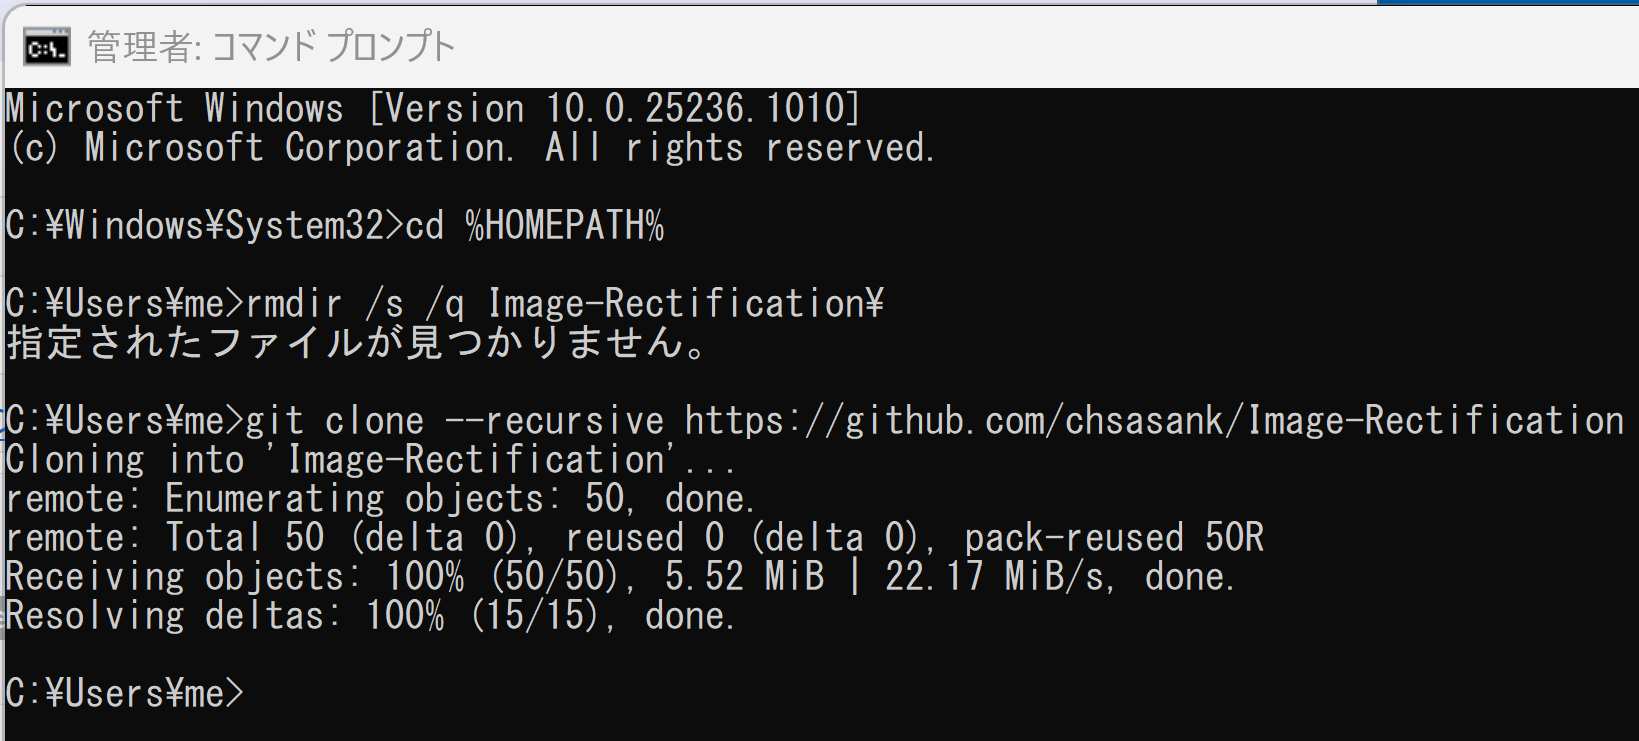Screen dimensions: 1639x741
Task: Click the Resolving deltas: 100% line
Action: [x=370, y=616]
